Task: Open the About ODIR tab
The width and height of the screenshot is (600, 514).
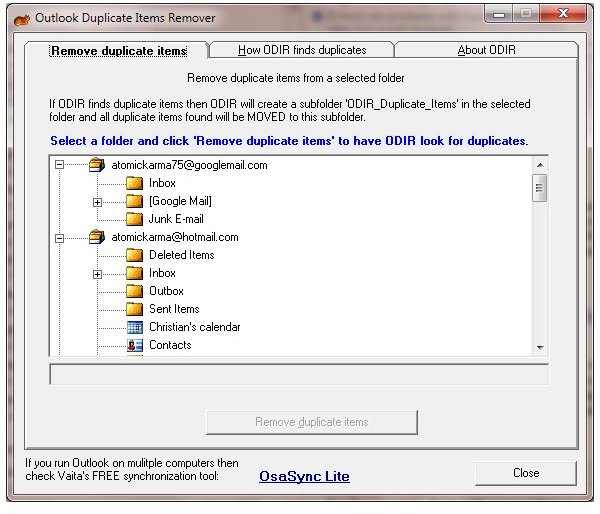Action: (486, 50)
